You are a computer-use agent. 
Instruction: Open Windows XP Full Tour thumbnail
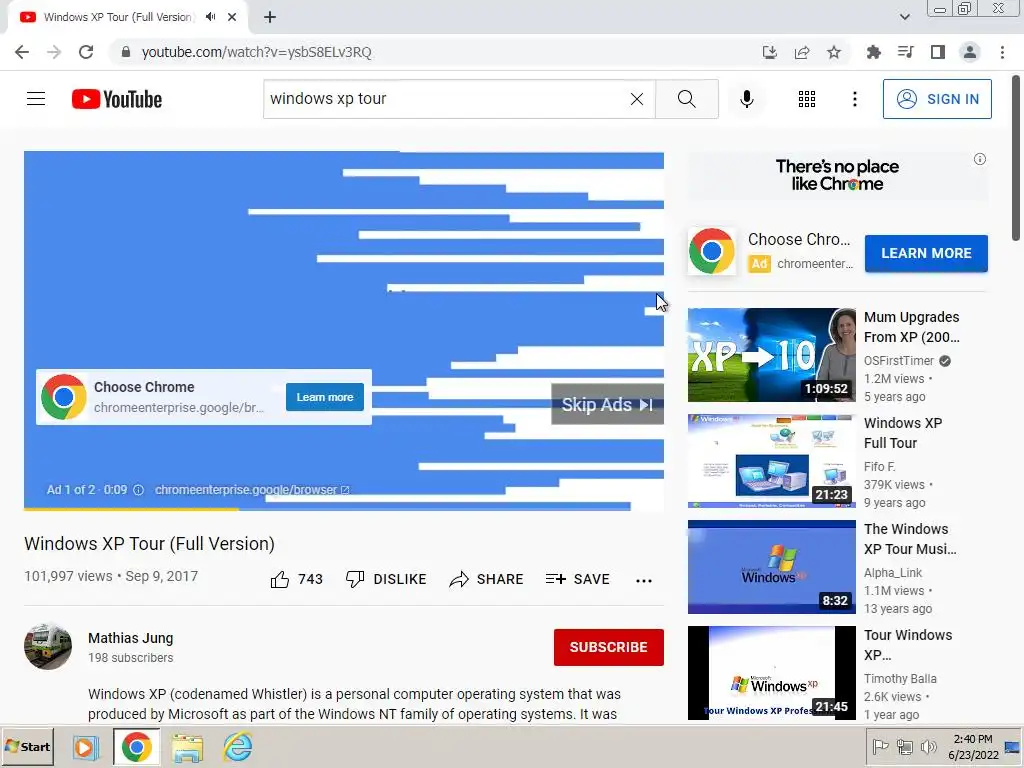(x=771, y=460)
